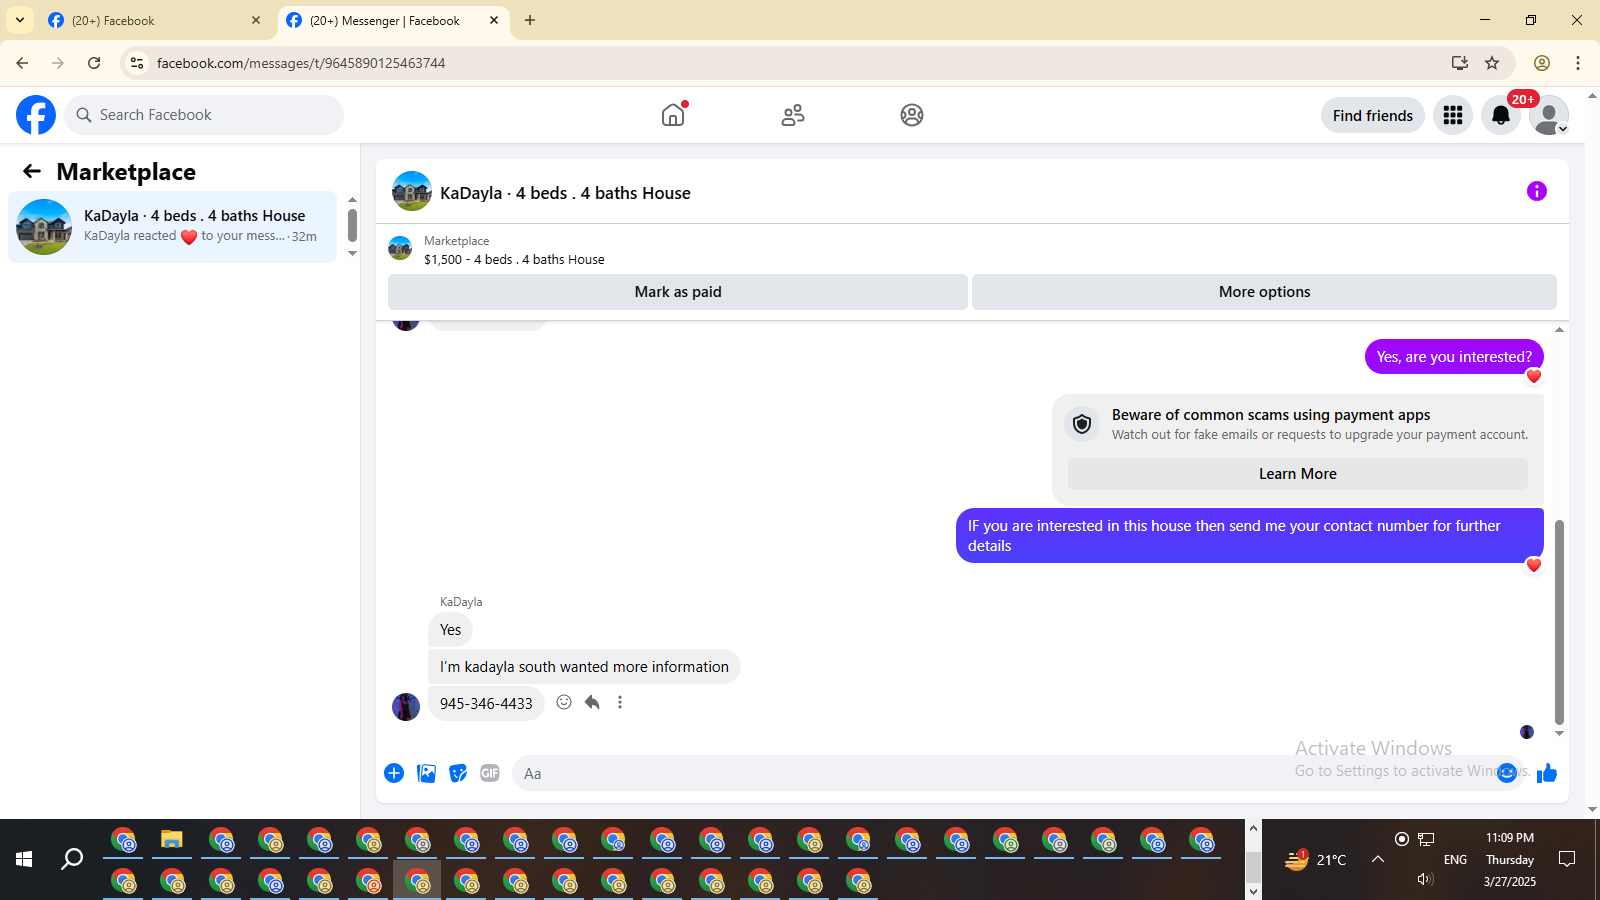Open the KaDayla chat header title
Screen dimensions: 1600x900
pos(565,193)
